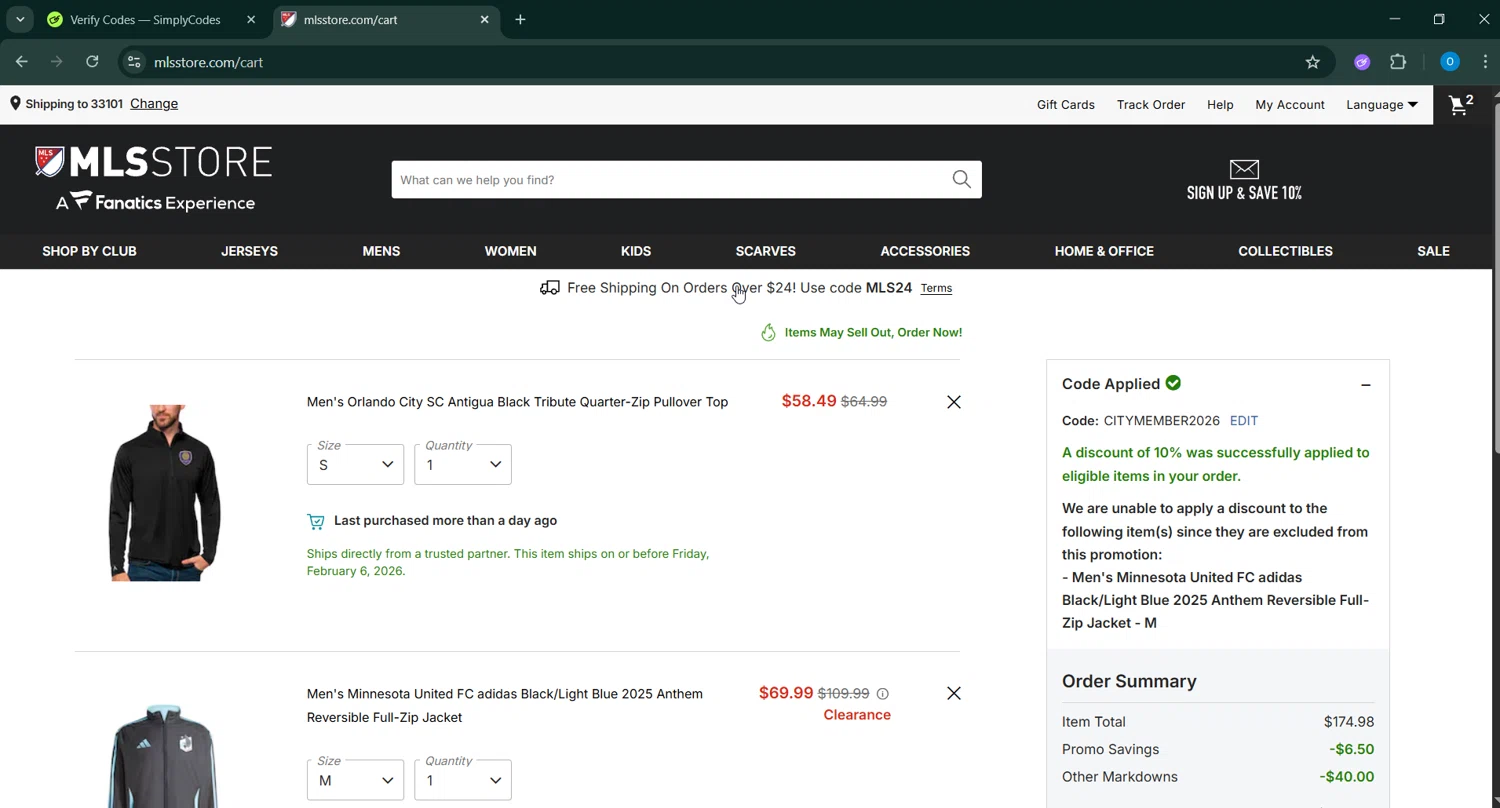
Task: Open the Chrome three-dot menu
Action: coord(1485,62)
